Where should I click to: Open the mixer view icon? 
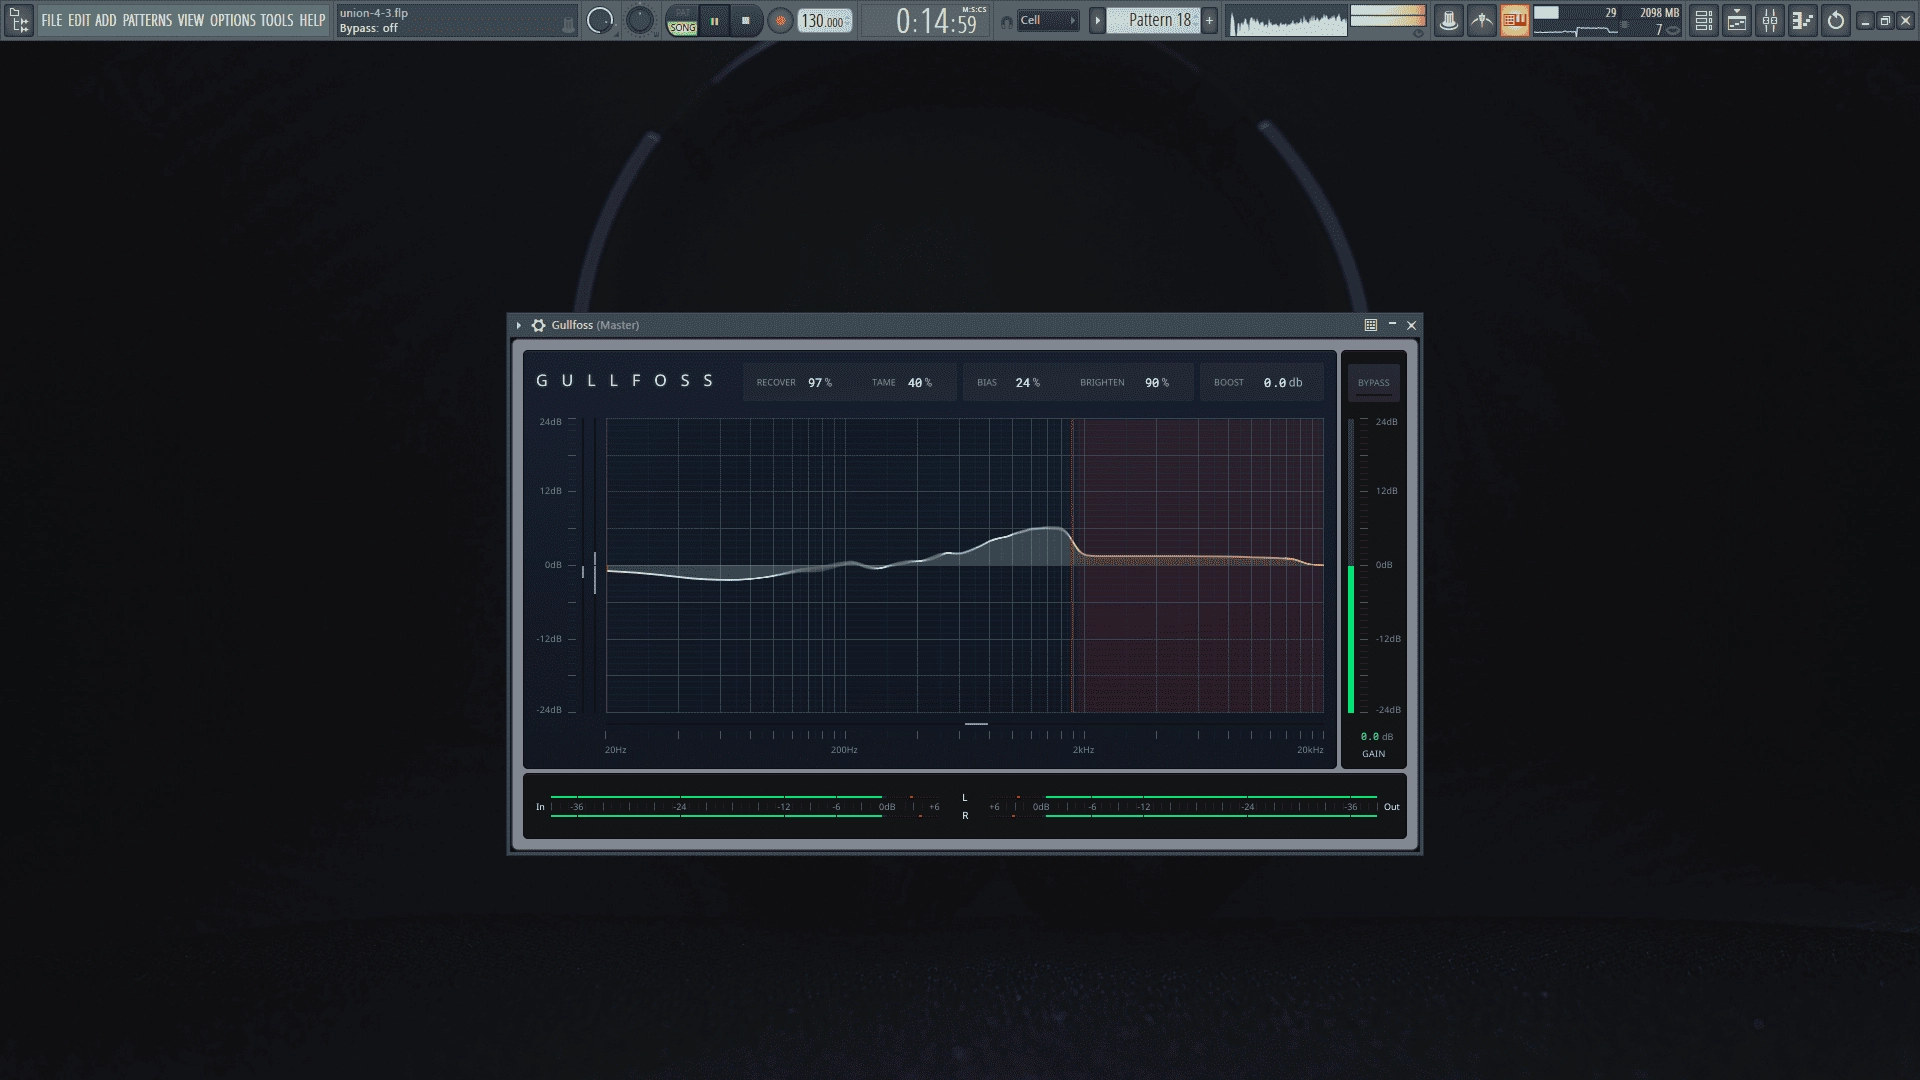tap(1770, 20)
